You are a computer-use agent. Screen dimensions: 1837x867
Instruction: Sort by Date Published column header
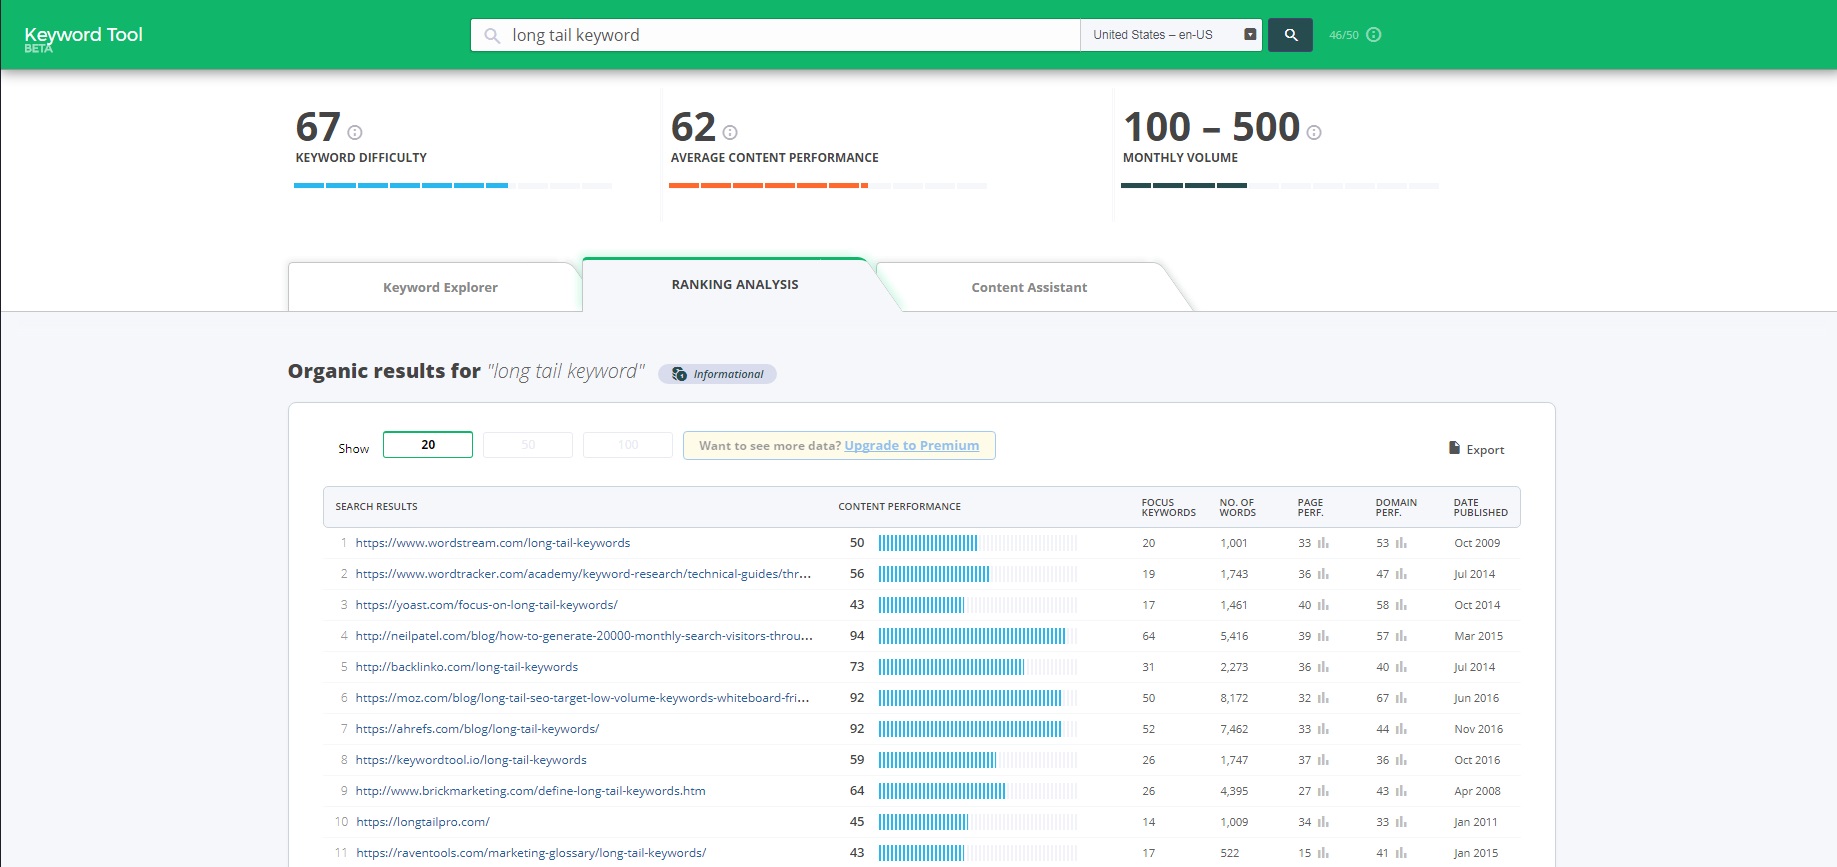pyautogui.click(x=1480, y=507)
